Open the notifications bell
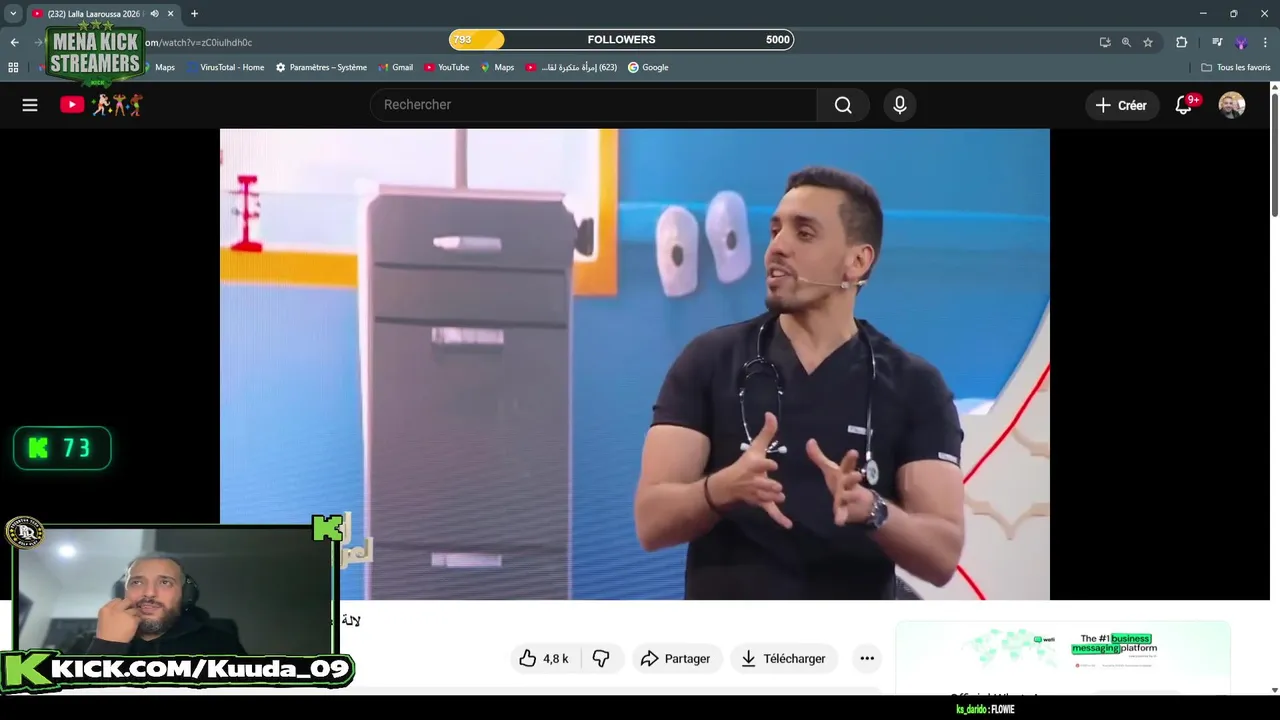The width and height of the screenshot is (1280, 720). pyautogui.click(x=1184, y=105)
